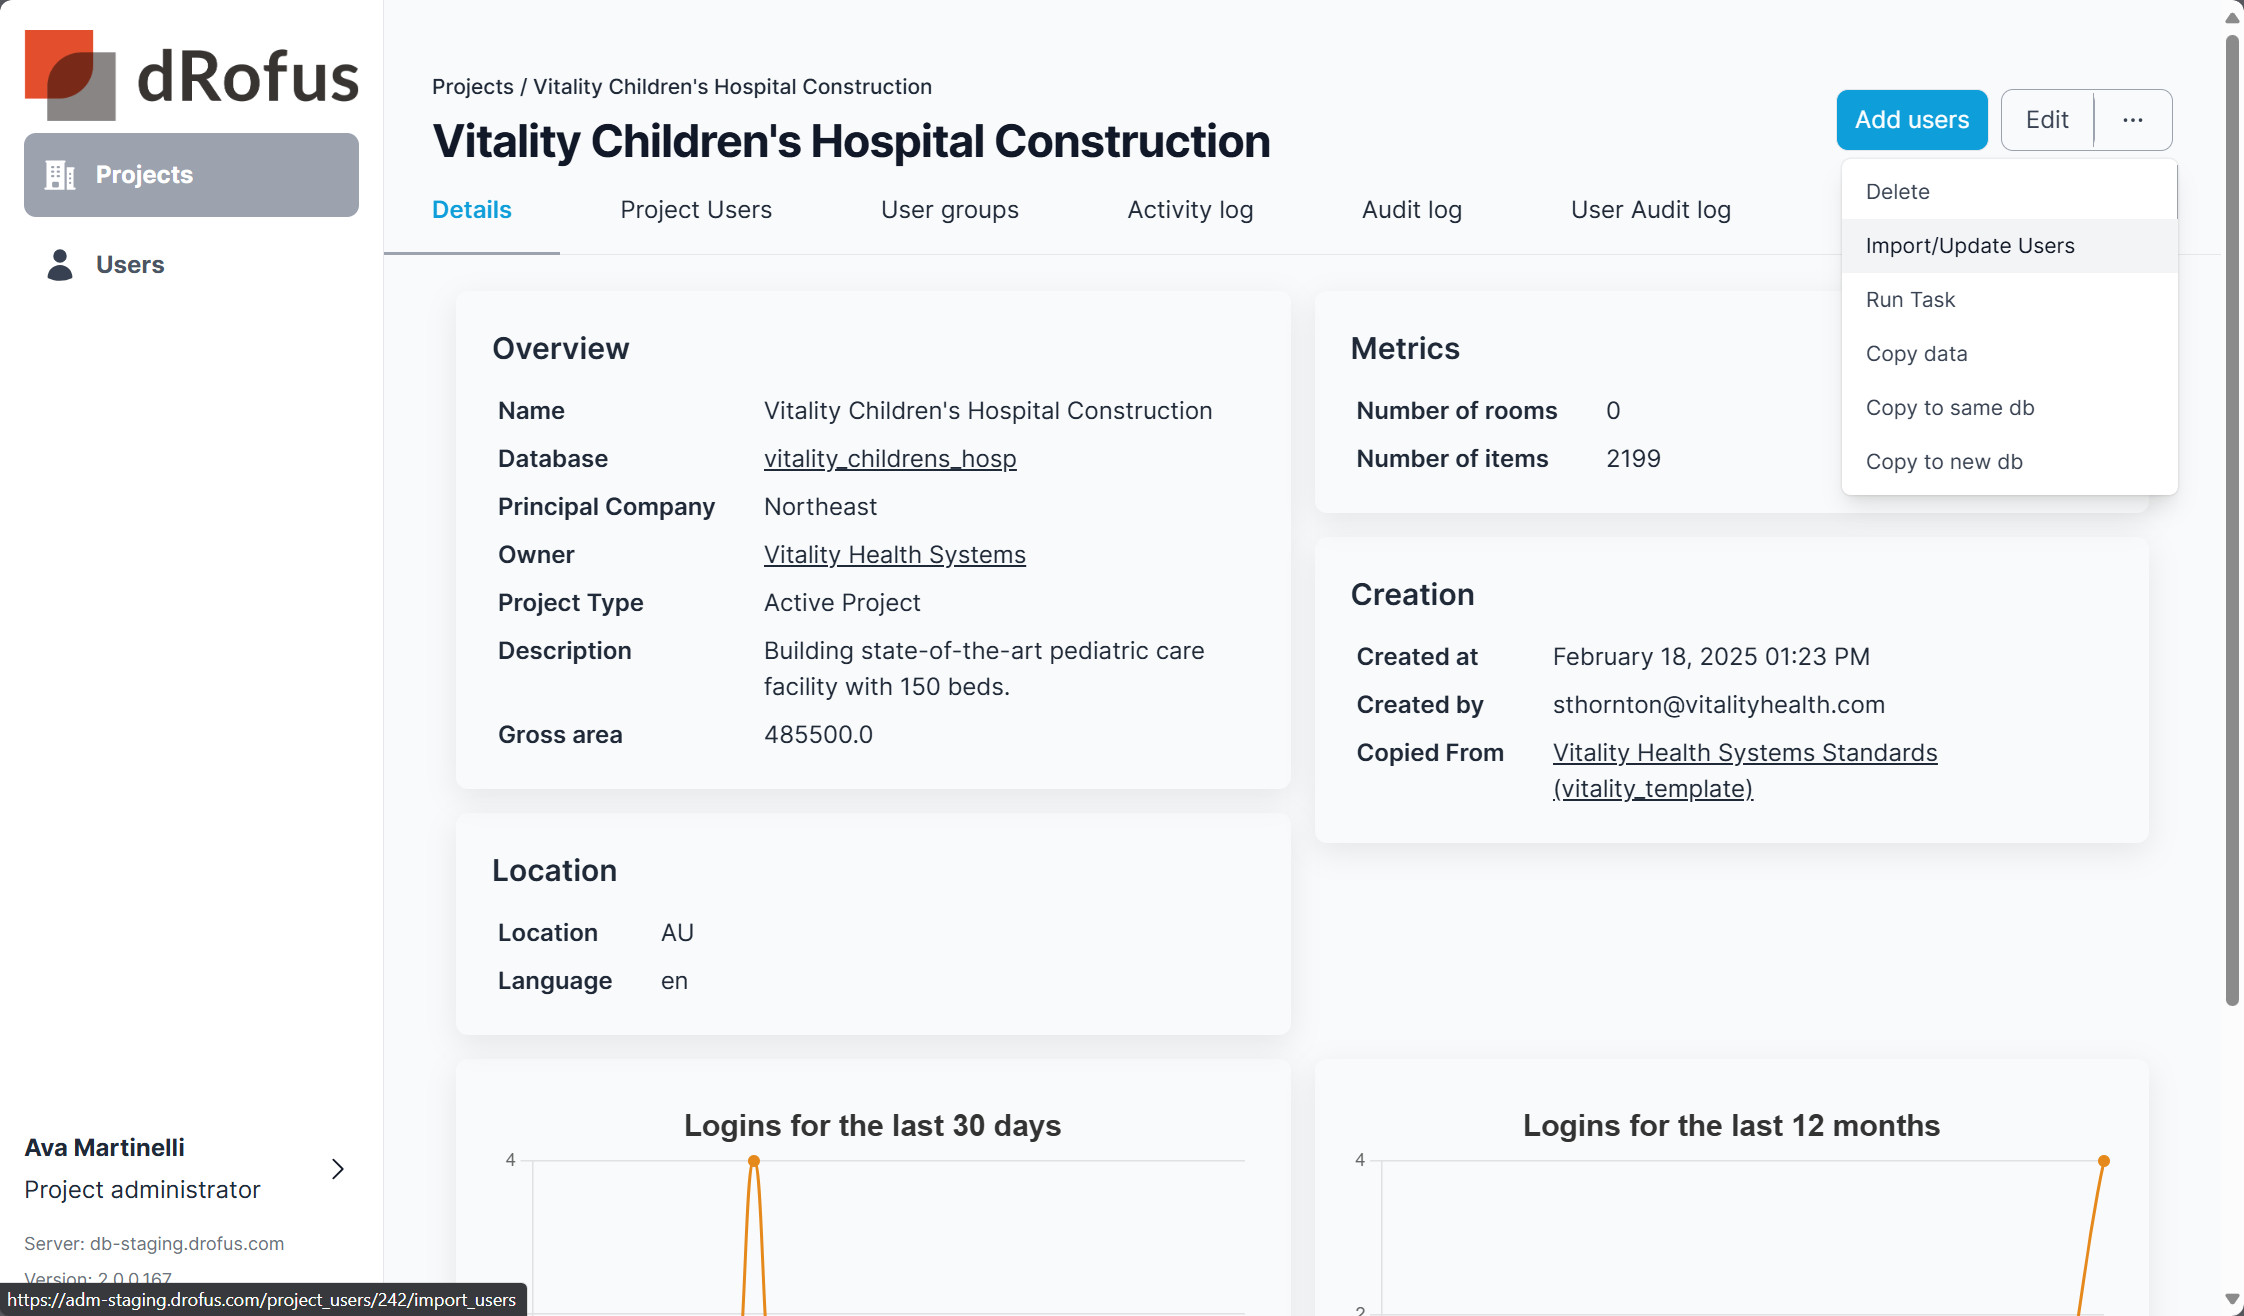Click the dRofus logo icon
Screen dimensions: 2244x1316
(x=70, y=75)
